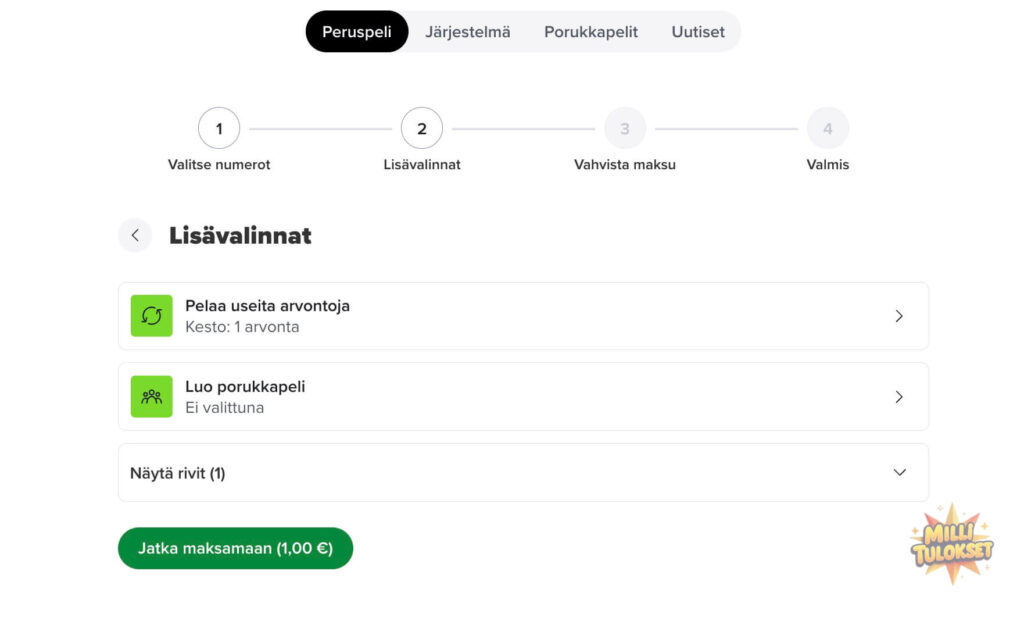This screenshot has height=621, width=1024.
Task: Expand the Näytä rivit (1) section
Action: point(524,471)
